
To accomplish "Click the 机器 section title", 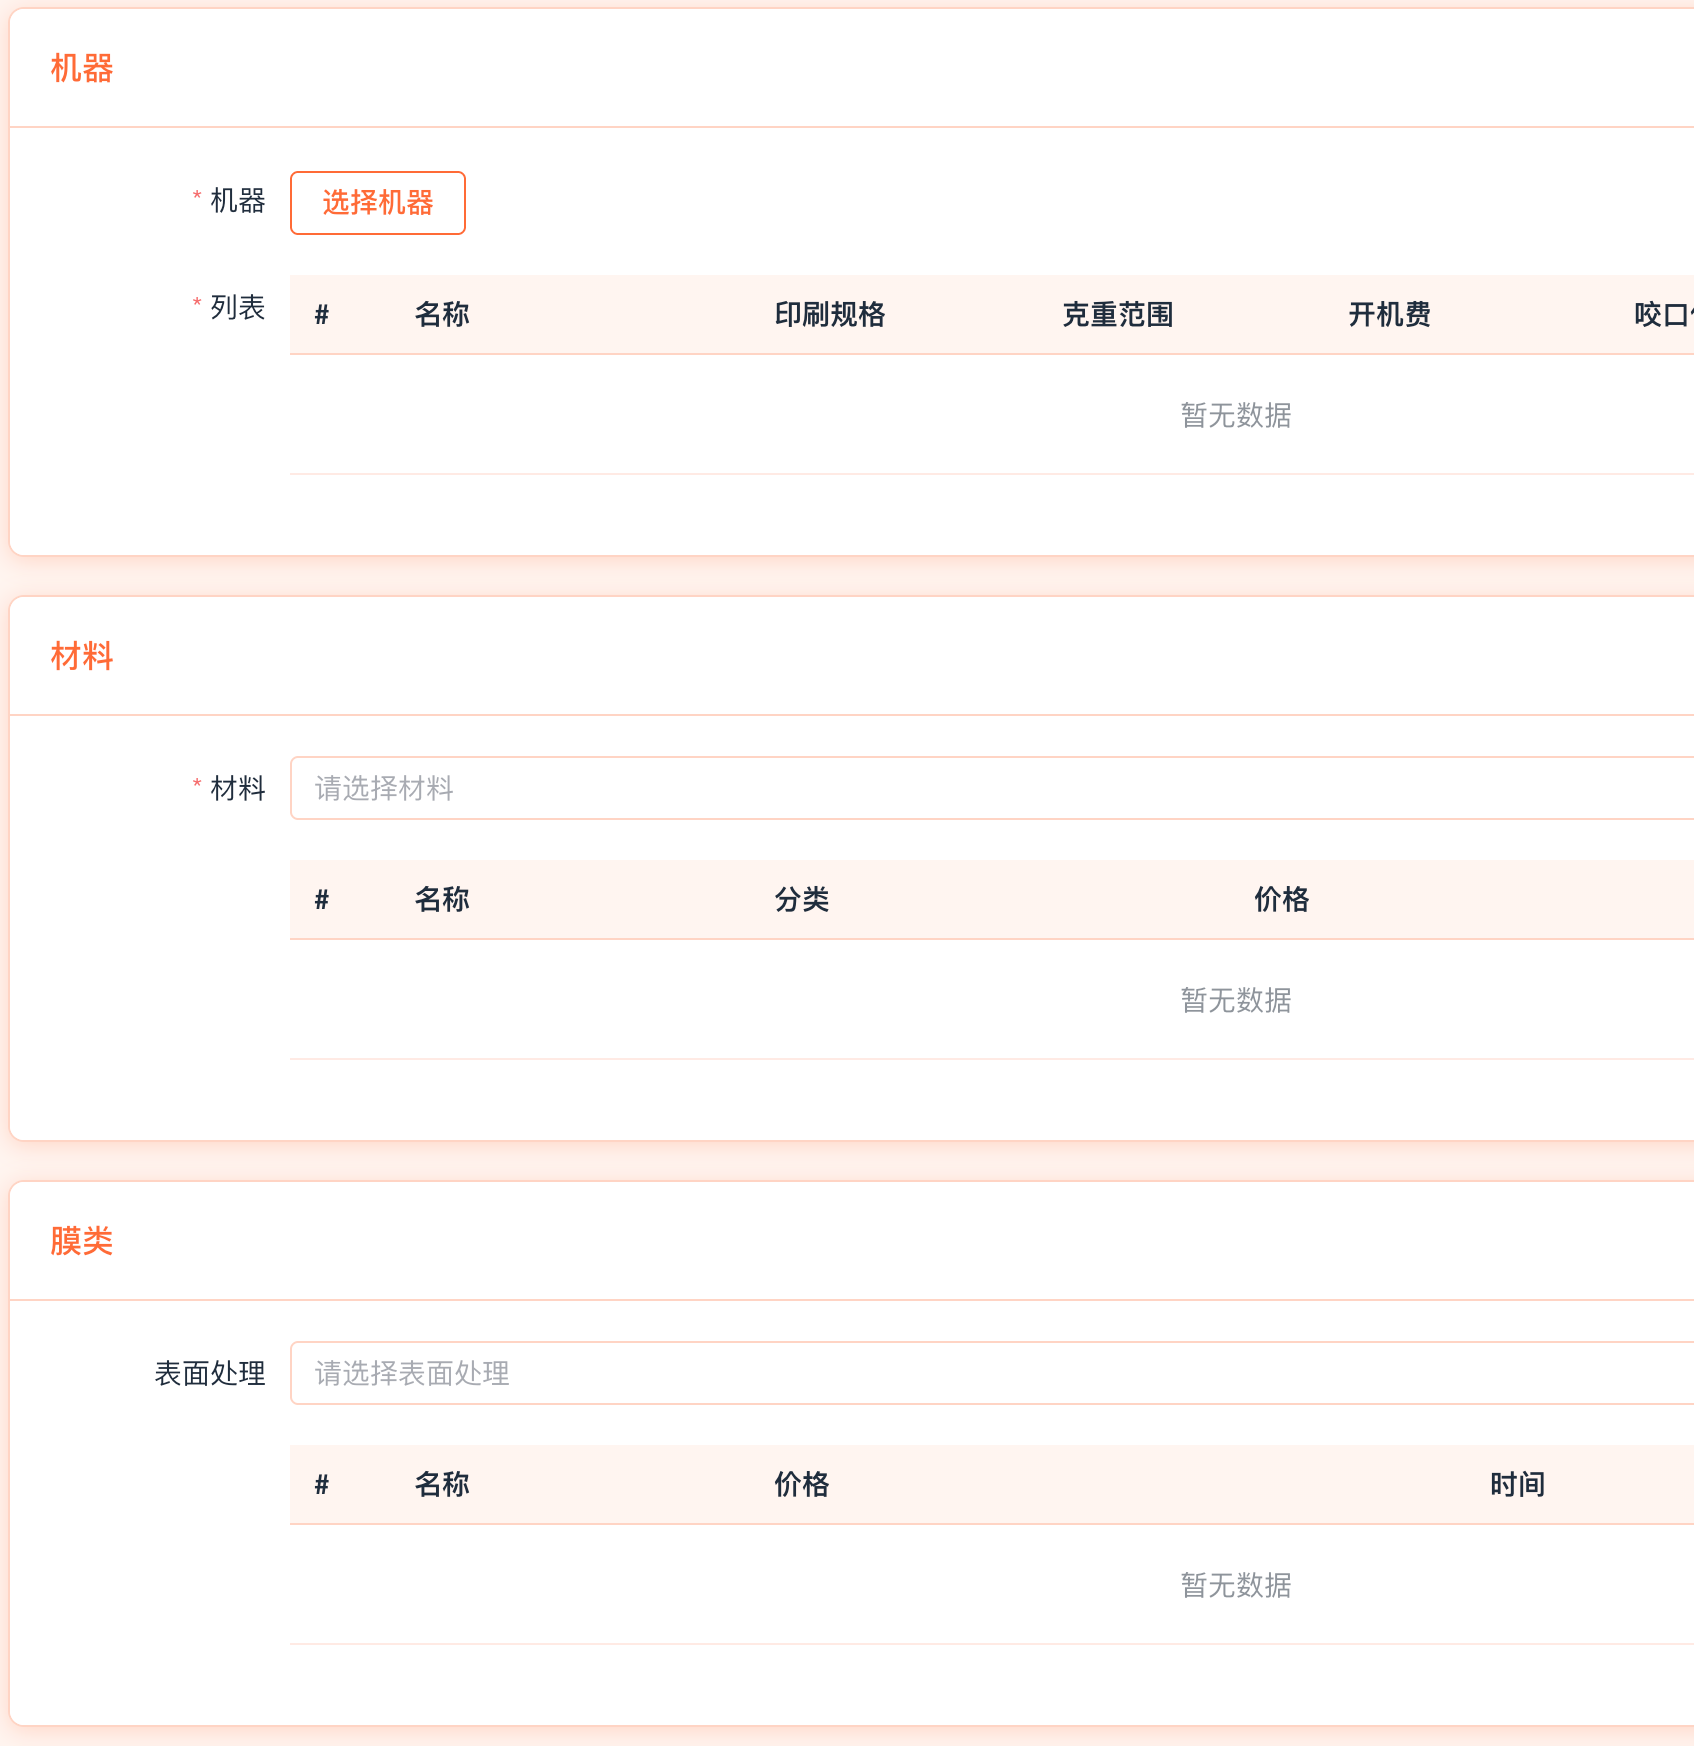I will click(82, 68).
